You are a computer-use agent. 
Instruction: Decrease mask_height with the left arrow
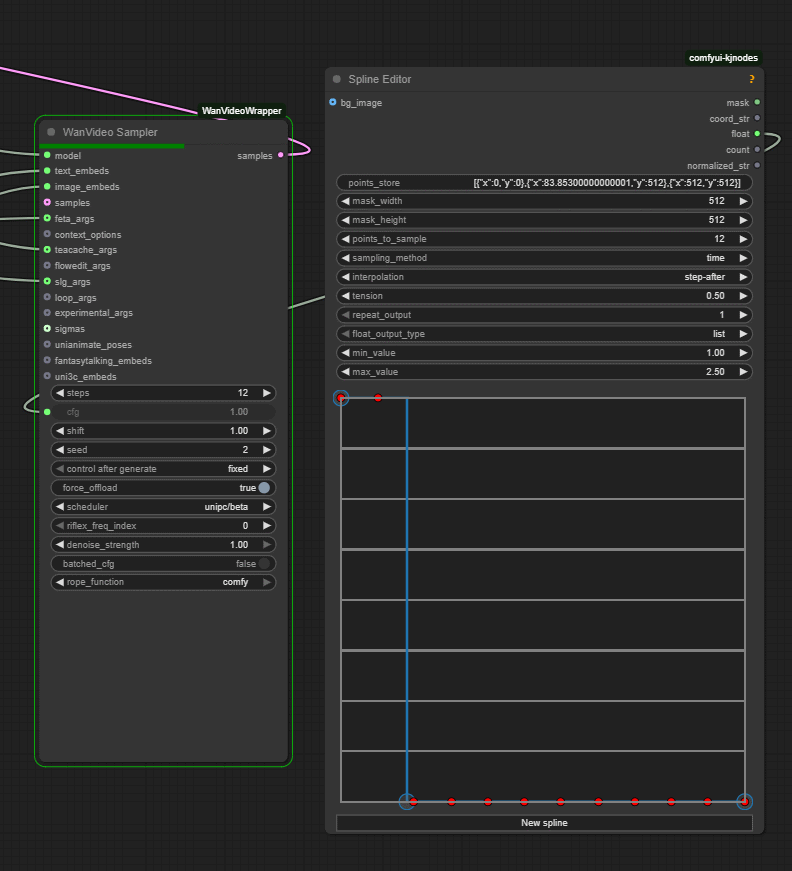click(x=345, y=220)
